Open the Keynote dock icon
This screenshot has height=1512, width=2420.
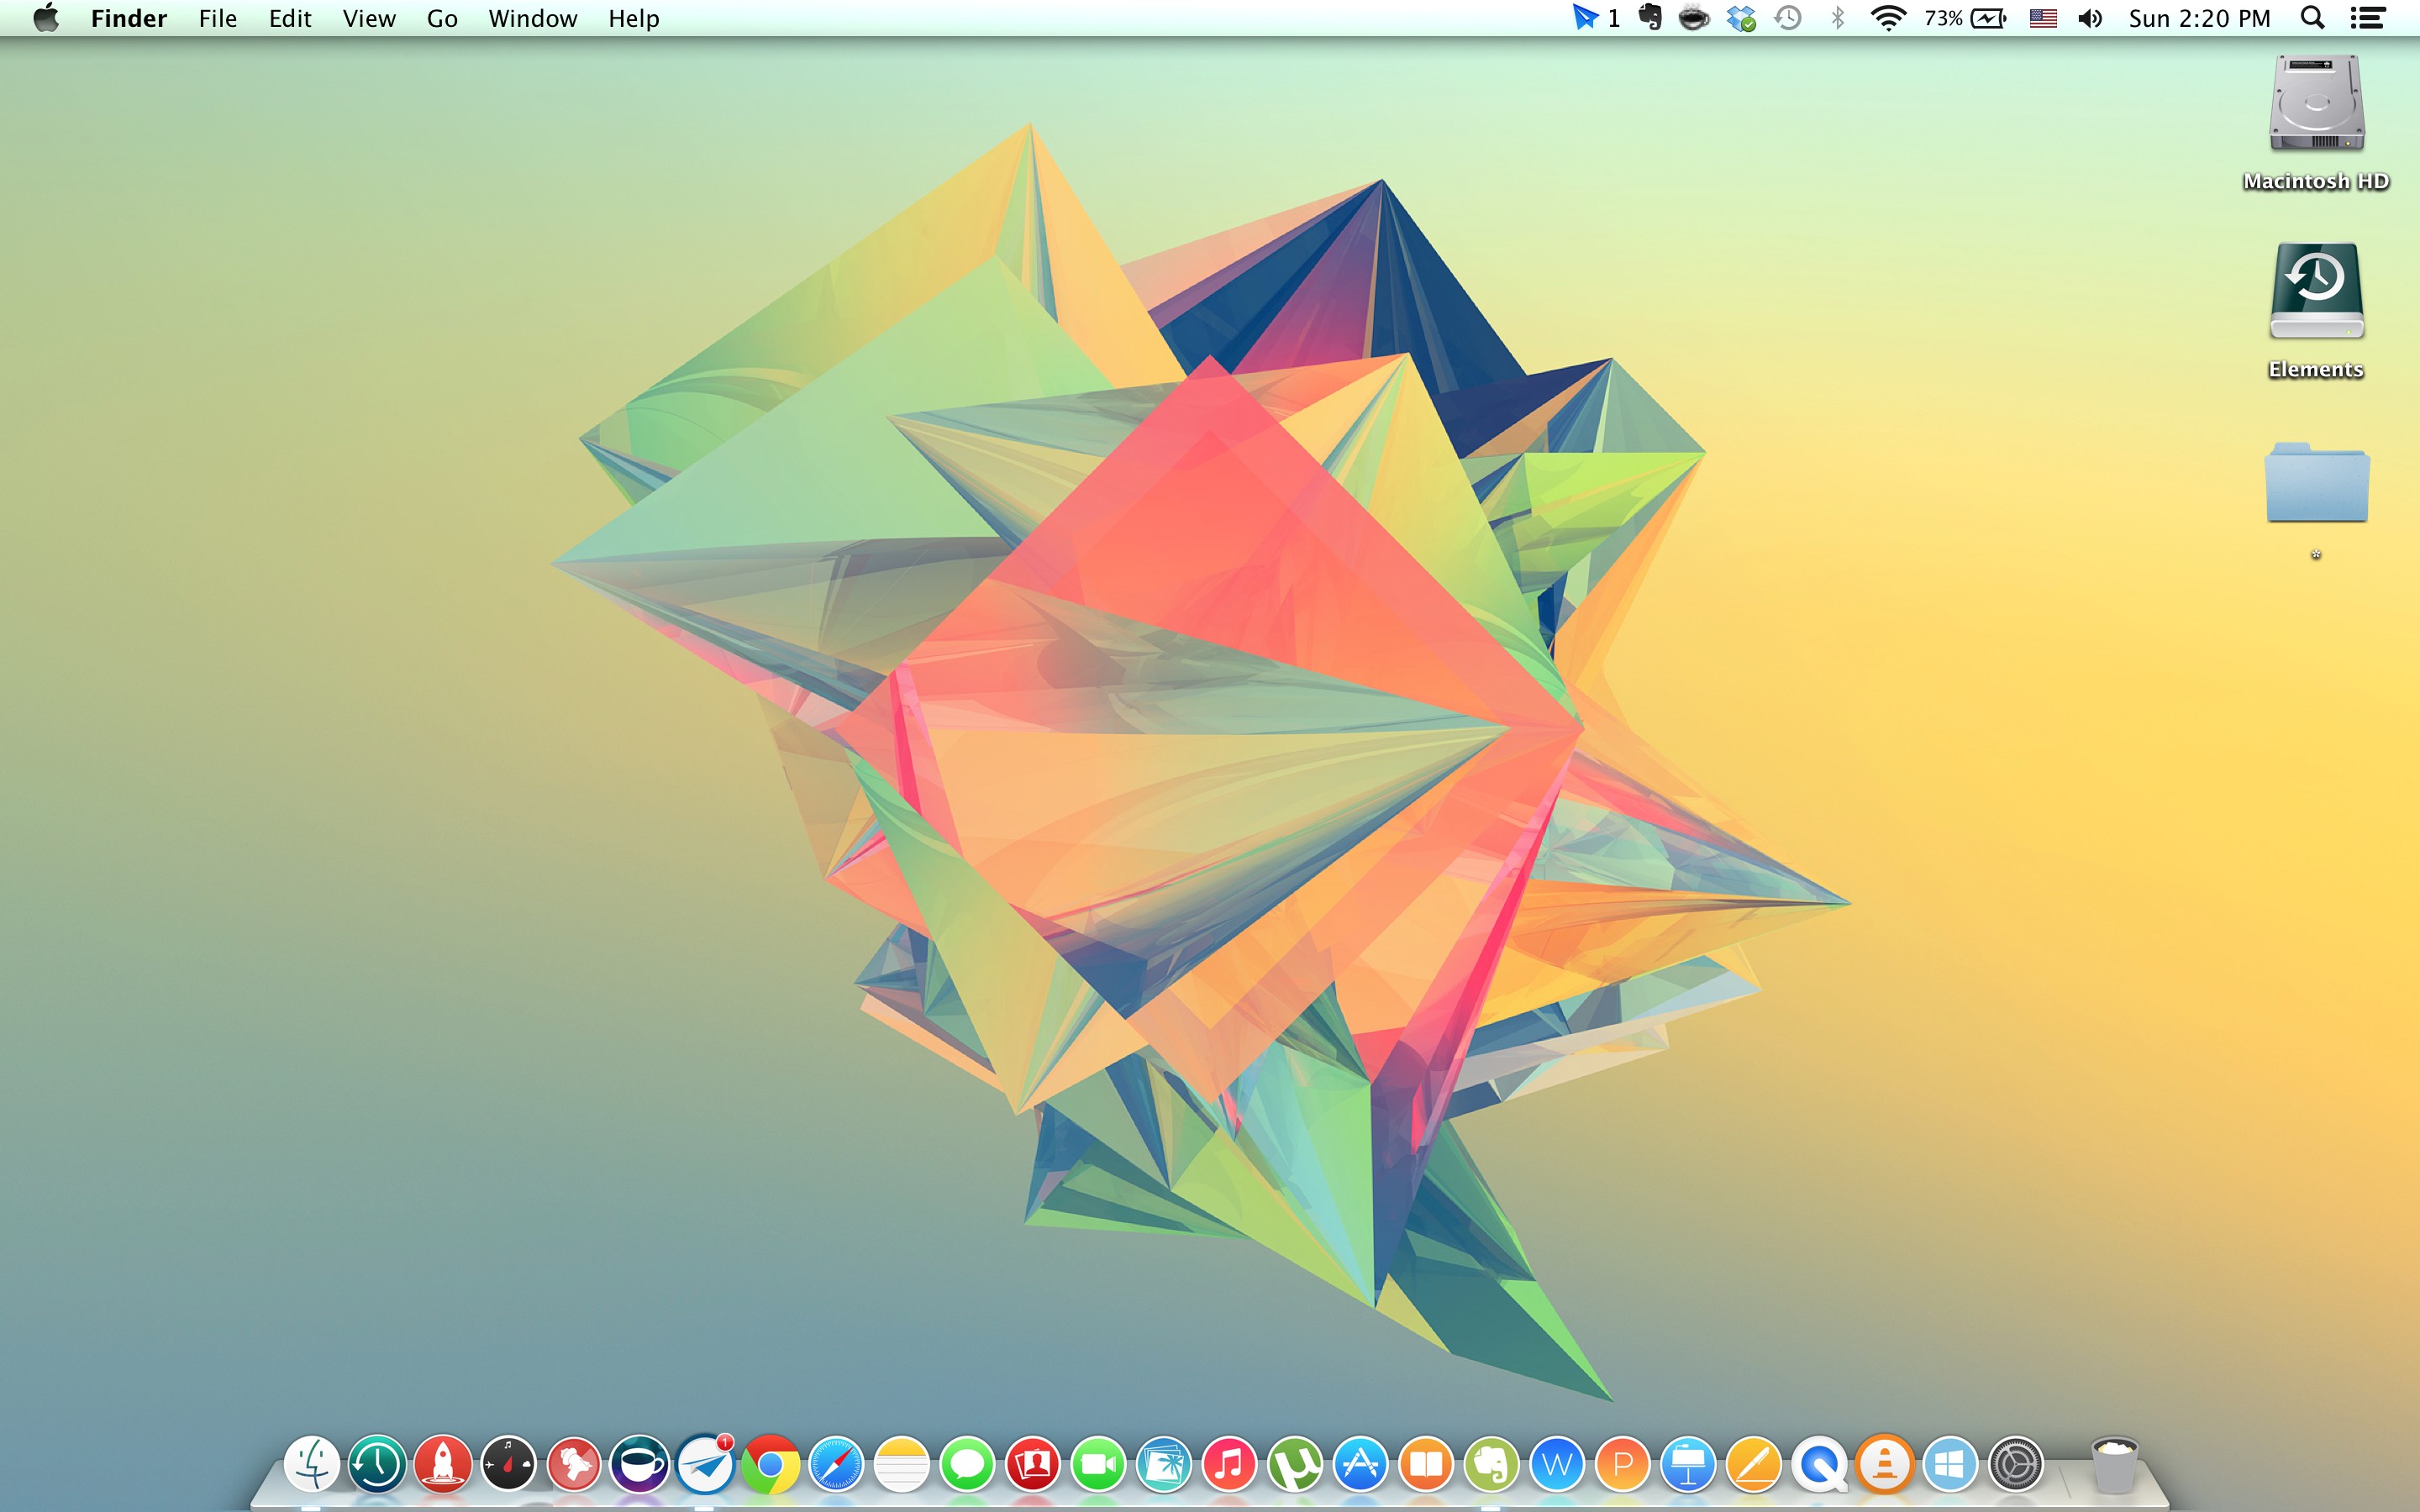1688,1465
